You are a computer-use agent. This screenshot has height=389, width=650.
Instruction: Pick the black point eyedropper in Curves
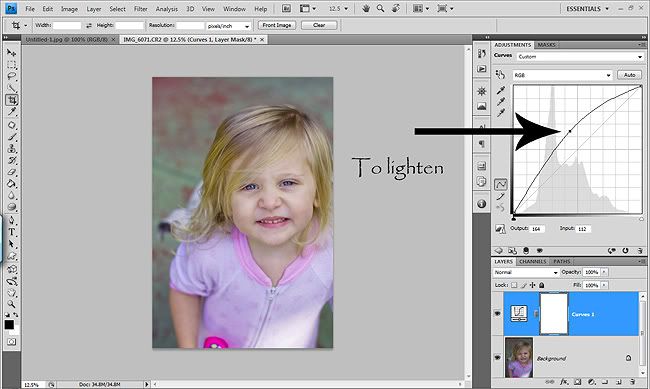pos(501,90)
